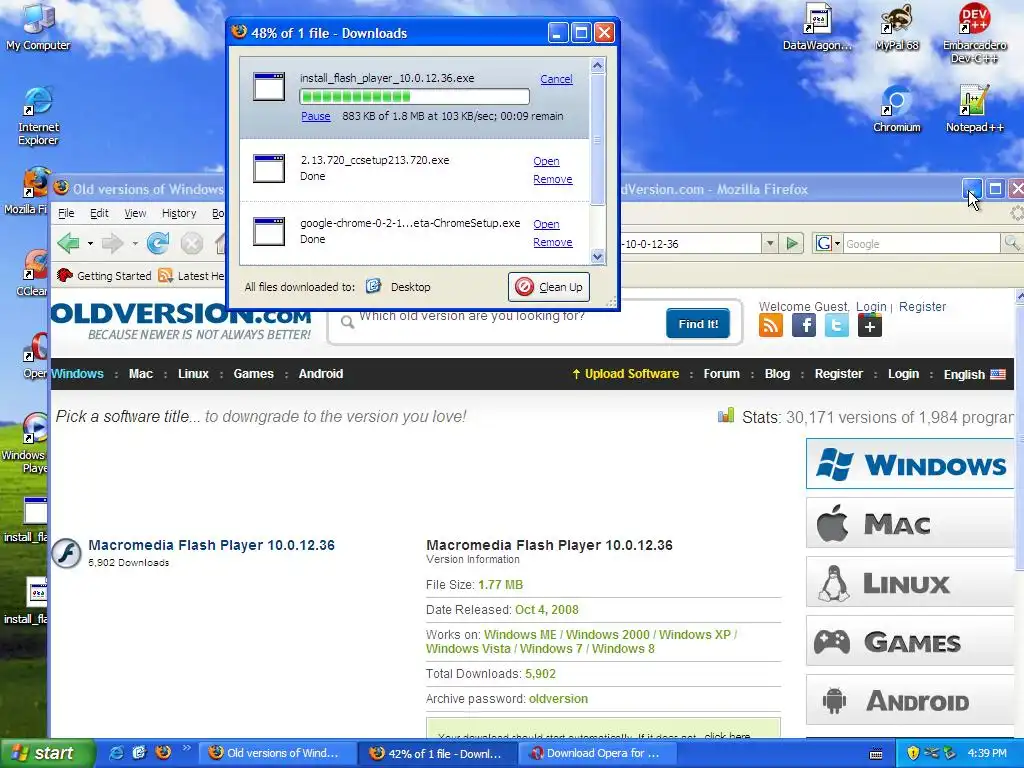Click the big Windows category banner
Viewport: 1024px width, 768px height.
click(910, 464)
